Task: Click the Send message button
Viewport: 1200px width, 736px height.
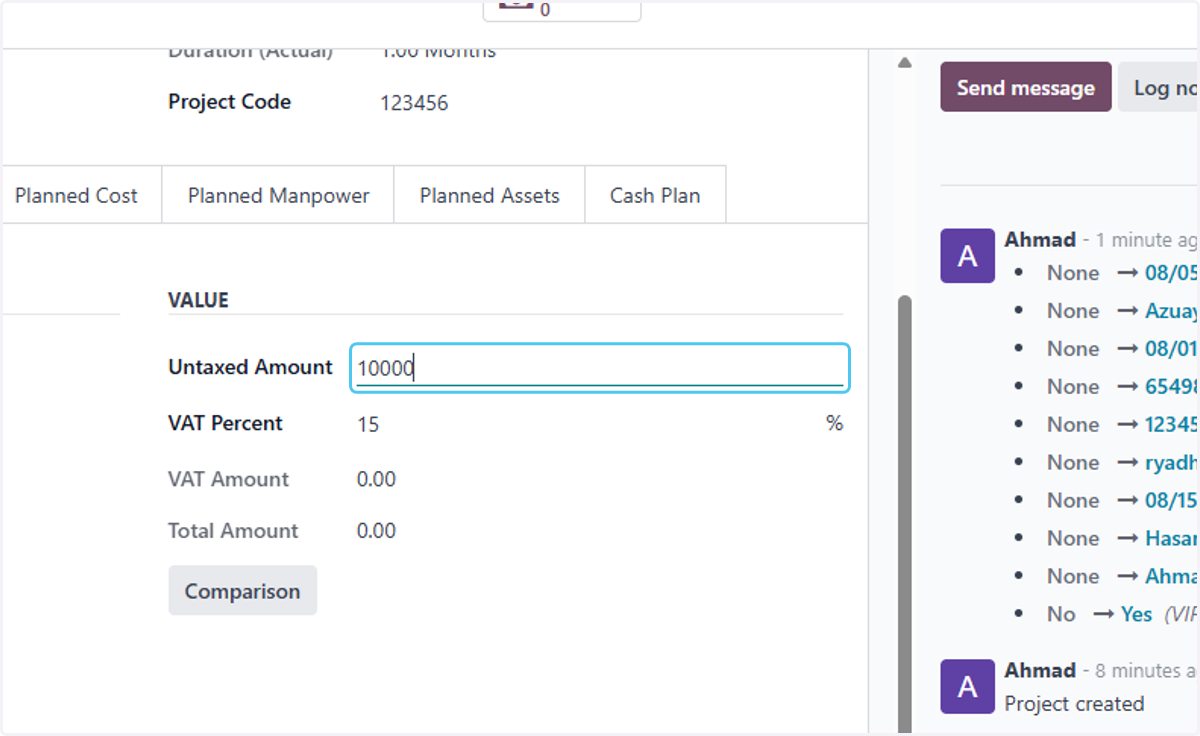Action: pos(1025,87)
